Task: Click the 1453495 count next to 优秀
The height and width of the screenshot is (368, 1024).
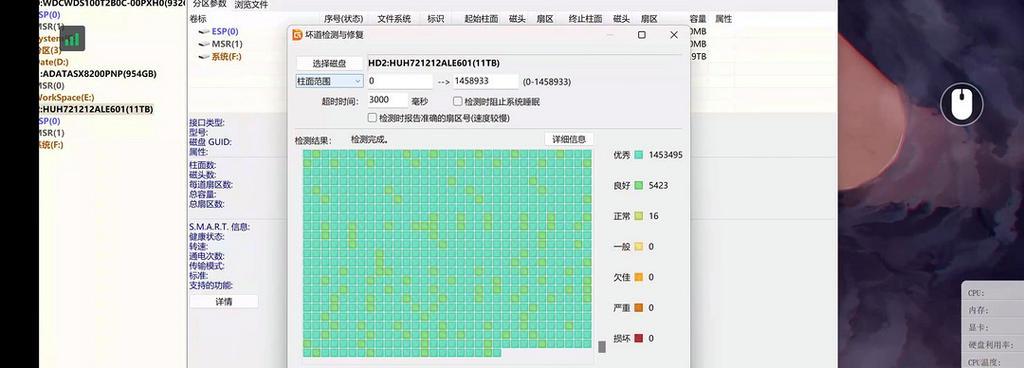Action: point(665,155)
